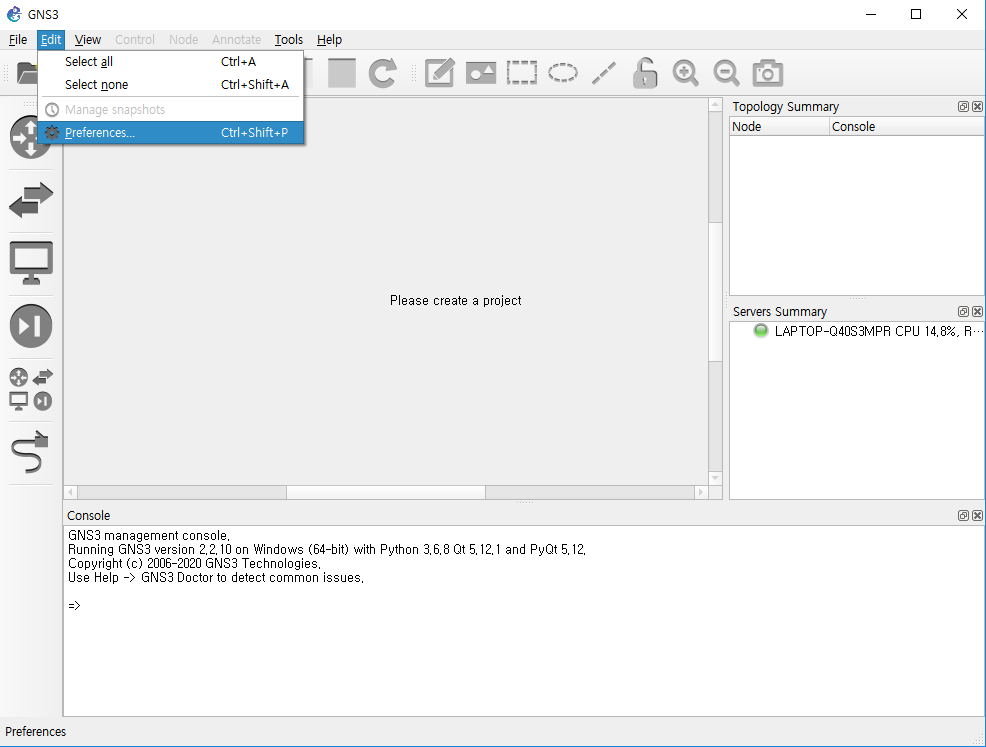
Task: Click the green server status indicator
Action: pyautogui.click(x=760, y=331)
